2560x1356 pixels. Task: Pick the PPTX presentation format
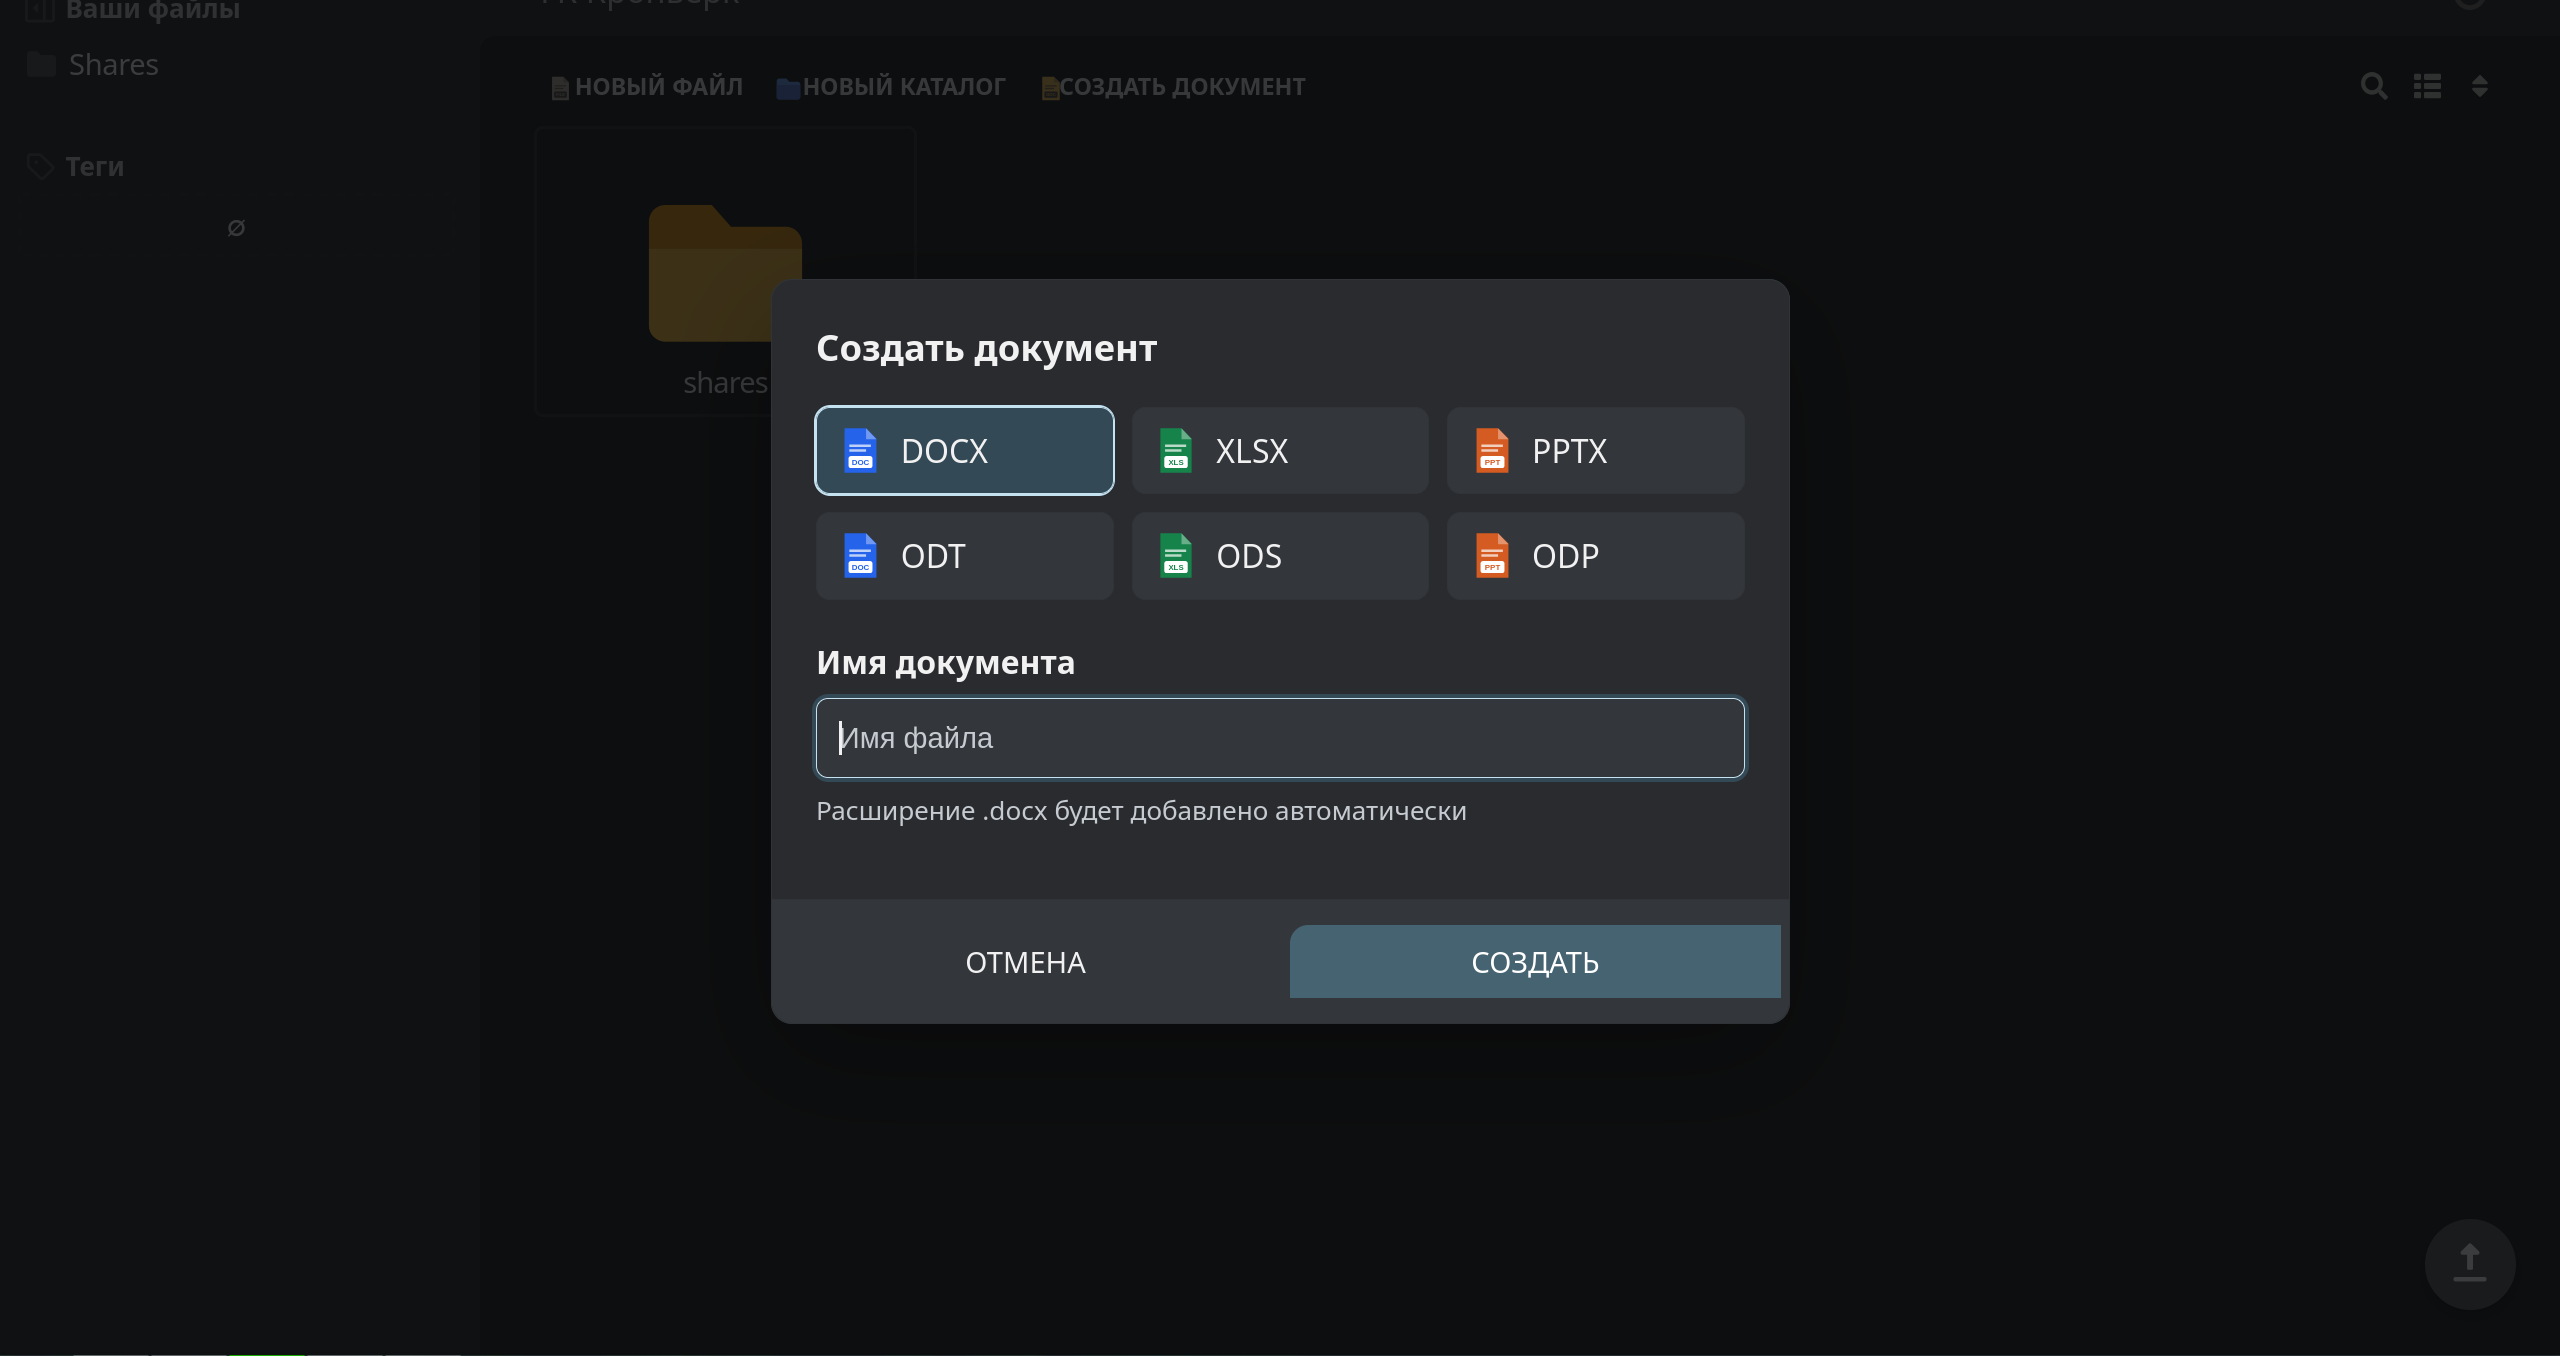point(1596,450)
